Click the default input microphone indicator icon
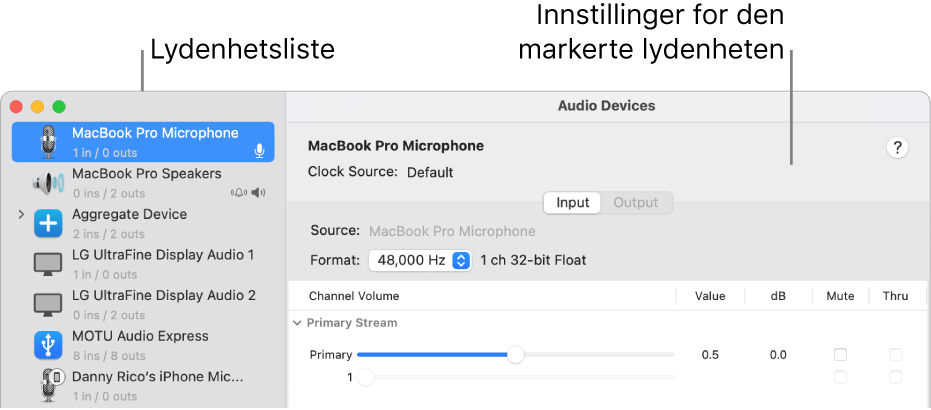The width and height of the screenshot is (931, 410). tap(259, 152)
